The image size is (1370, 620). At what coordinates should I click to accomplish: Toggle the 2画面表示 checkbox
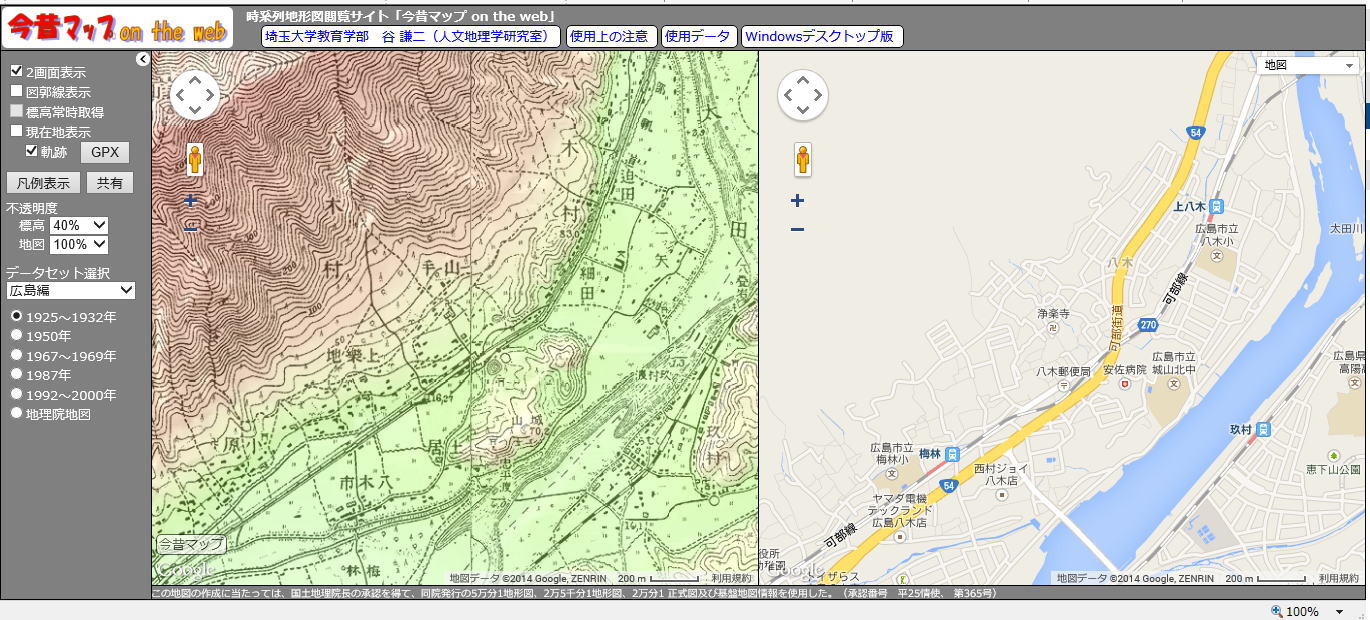tap(16, 72)
